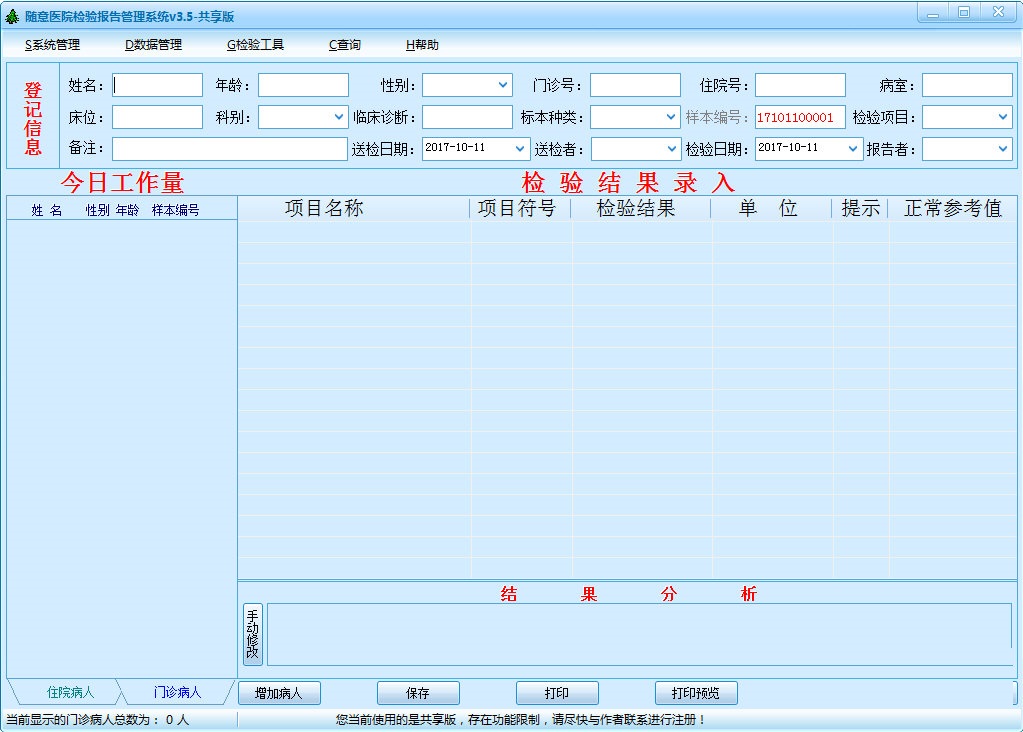Click the 备注 text field
The width and height of the screenshot is (1023, 732).
pos(229,149)
